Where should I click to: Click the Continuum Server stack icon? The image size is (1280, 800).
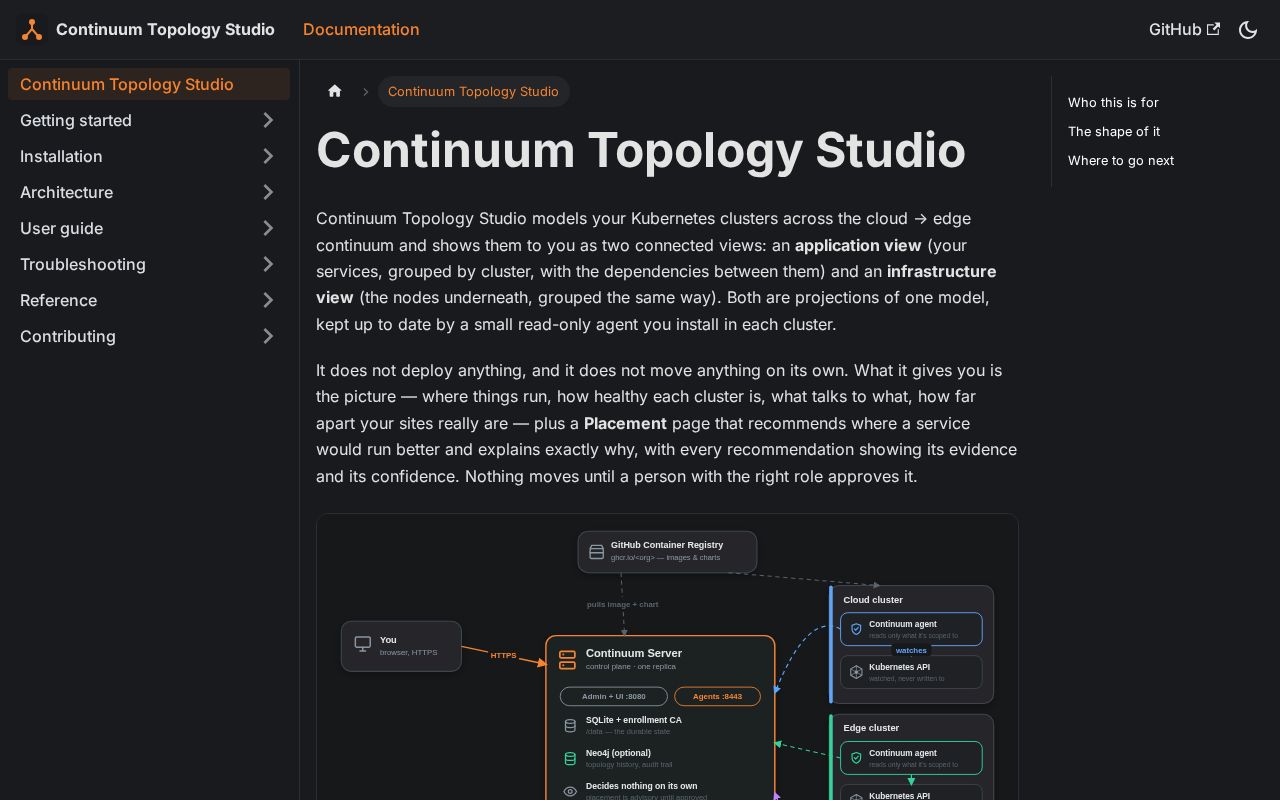click(x=567, y=660)
